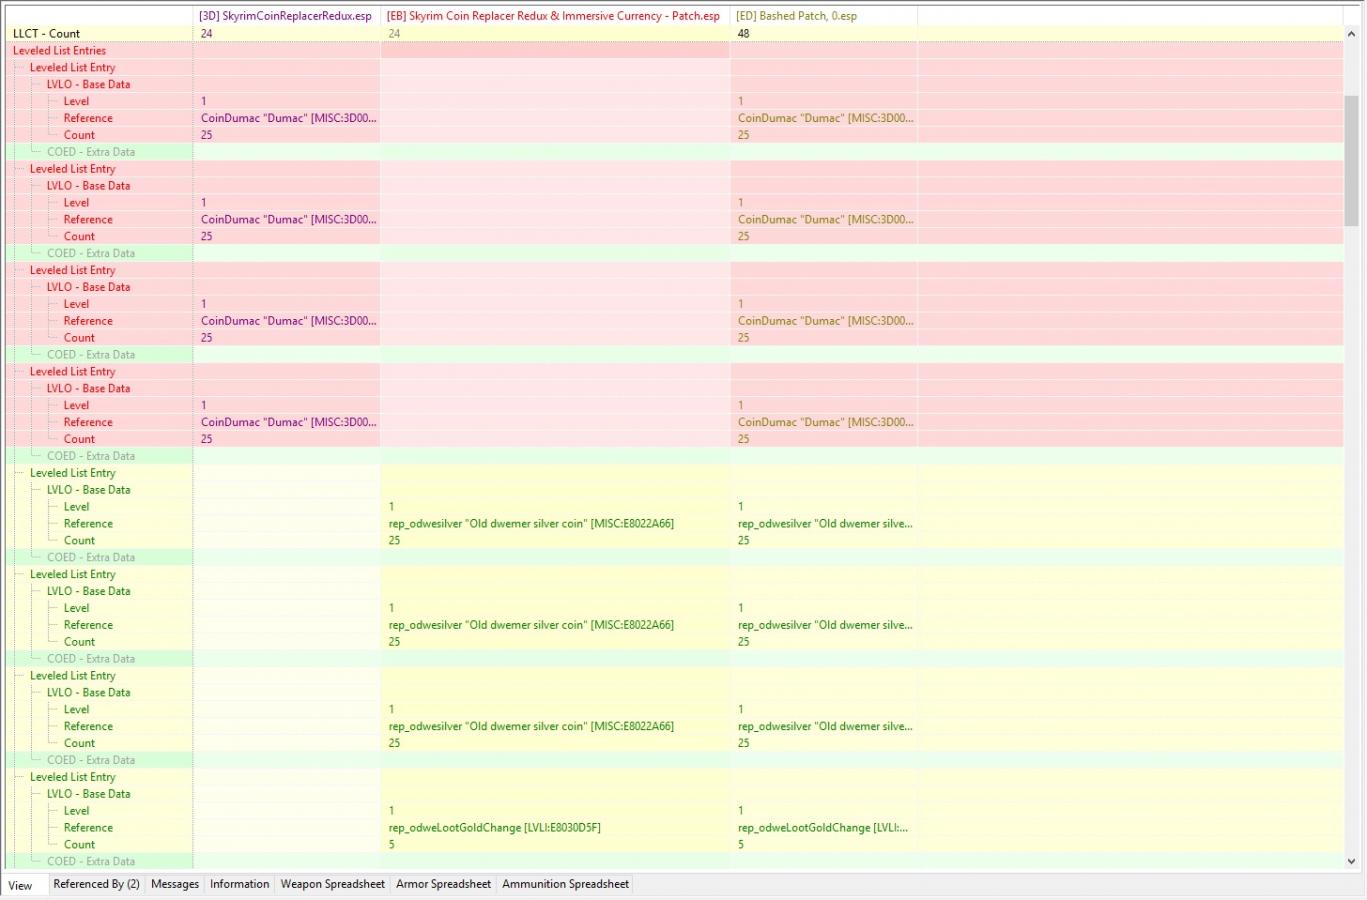Open the Weapon Spreadsheet tab
1367x900 pixels.
(x=332, y=884)
